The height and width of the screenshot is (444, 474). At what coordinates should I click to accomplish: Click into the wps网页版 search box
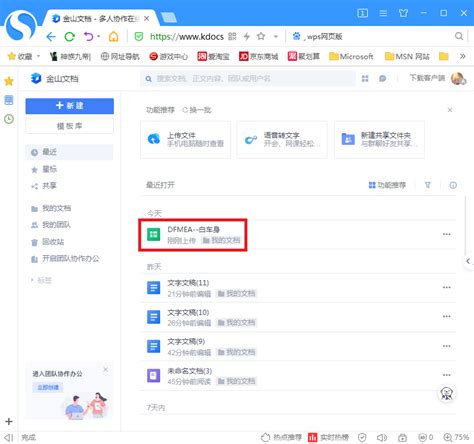coord(377,36)
